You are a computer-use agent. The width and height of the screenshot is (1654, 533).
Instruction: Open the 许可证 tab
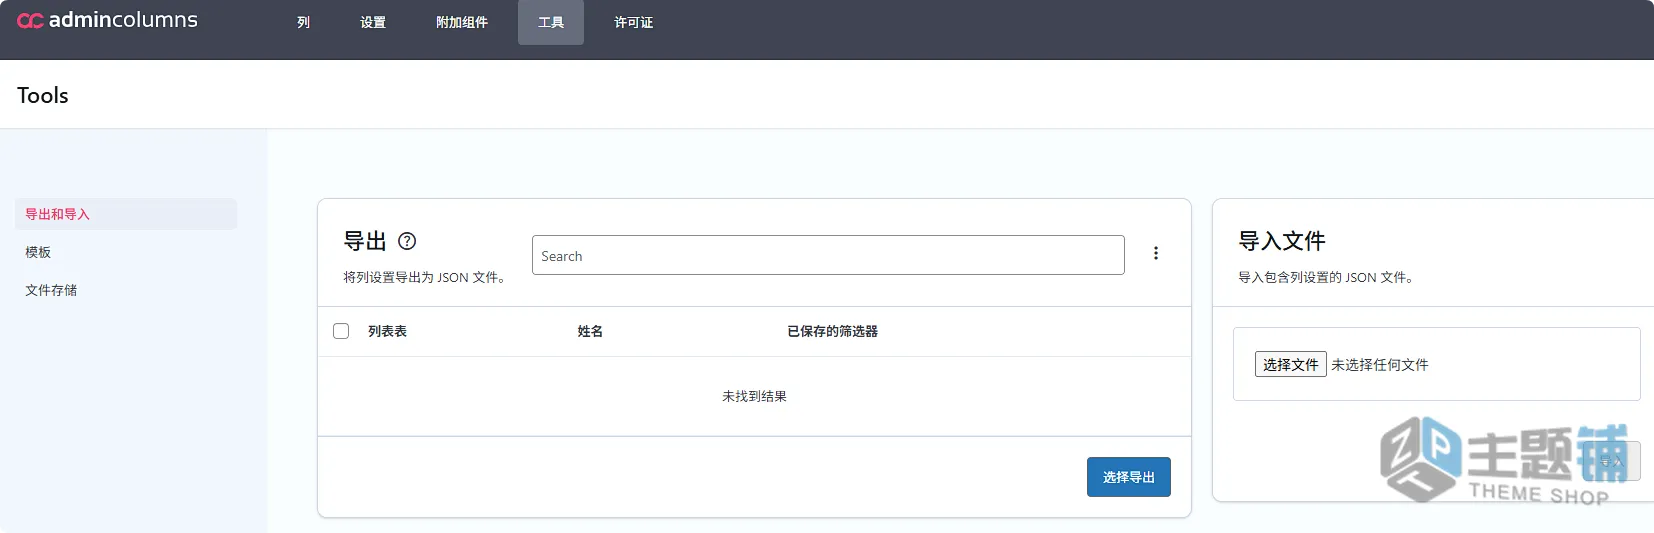(x=633, y=22)
